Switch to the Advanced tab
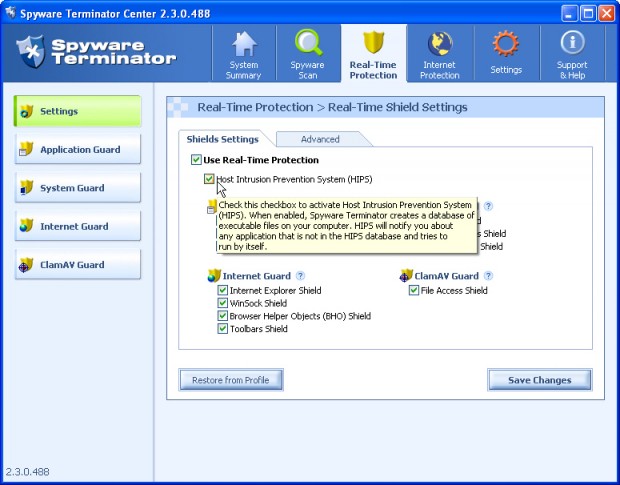Viewport: 620px width, 485px height. [320, 139]
